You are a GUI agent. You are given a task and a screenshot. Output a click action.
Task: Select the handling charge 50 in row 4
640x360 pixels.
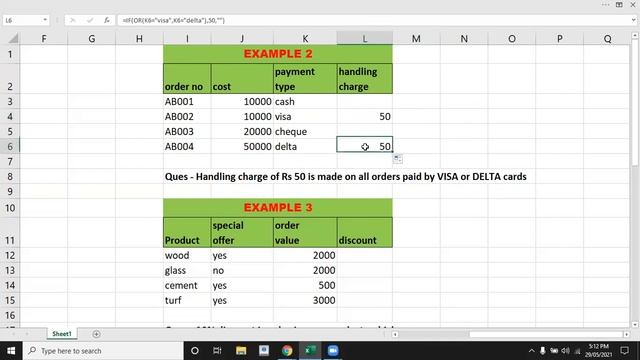[364, 117]
